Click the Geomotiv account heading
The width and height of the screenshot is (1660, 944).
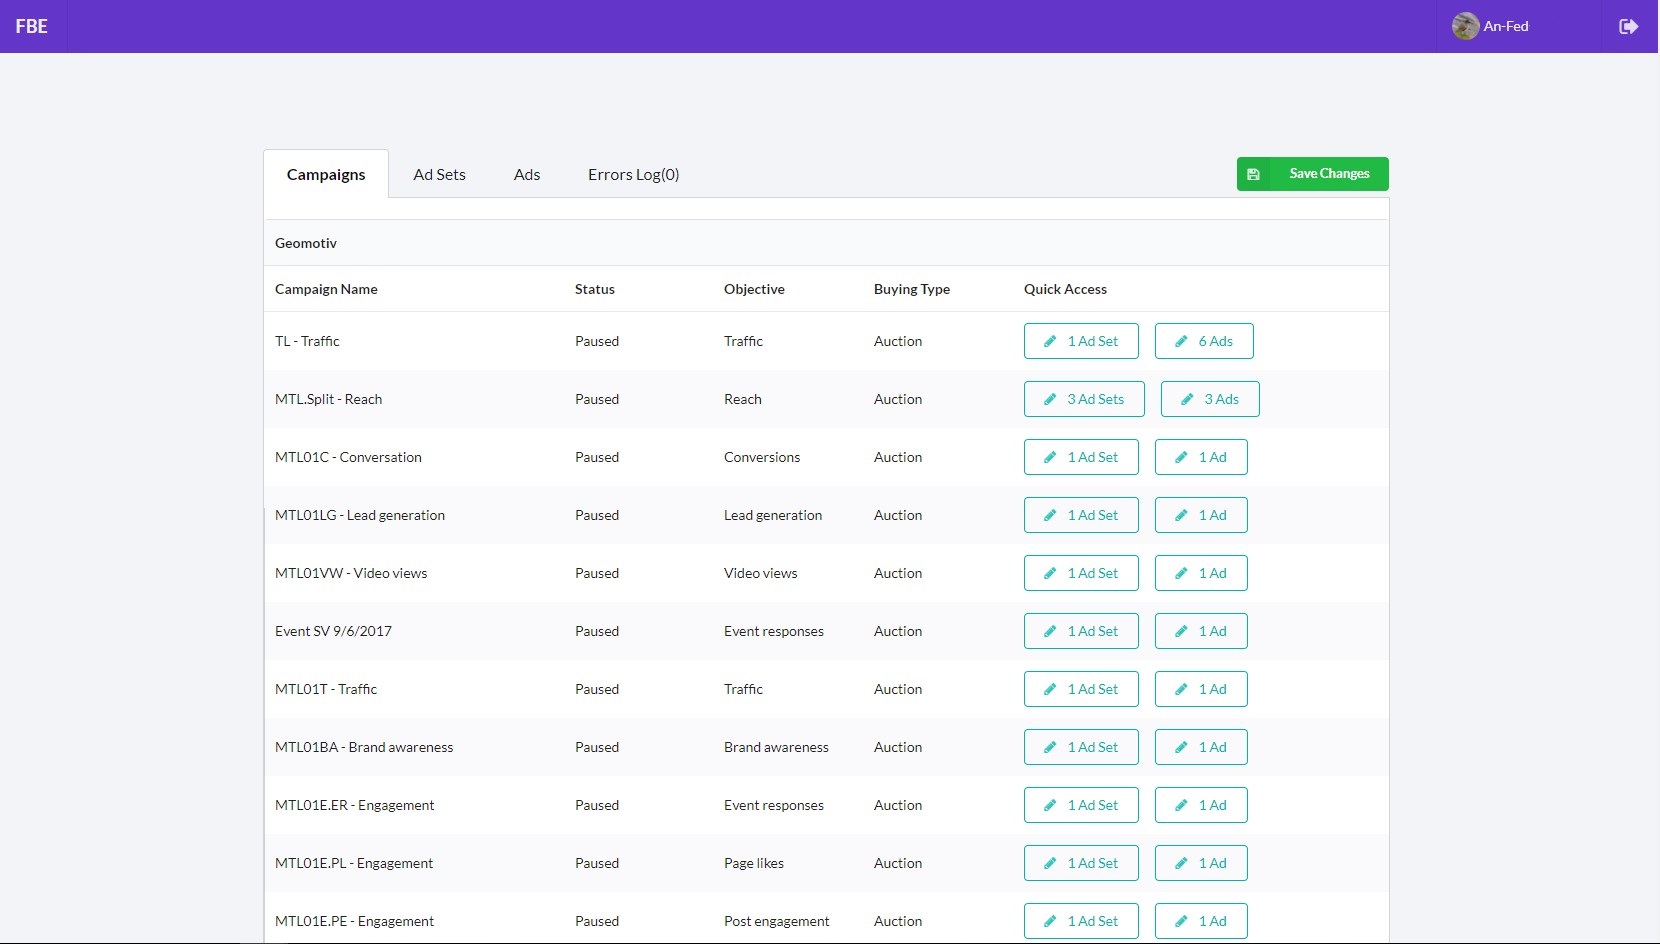click(306, 243)
